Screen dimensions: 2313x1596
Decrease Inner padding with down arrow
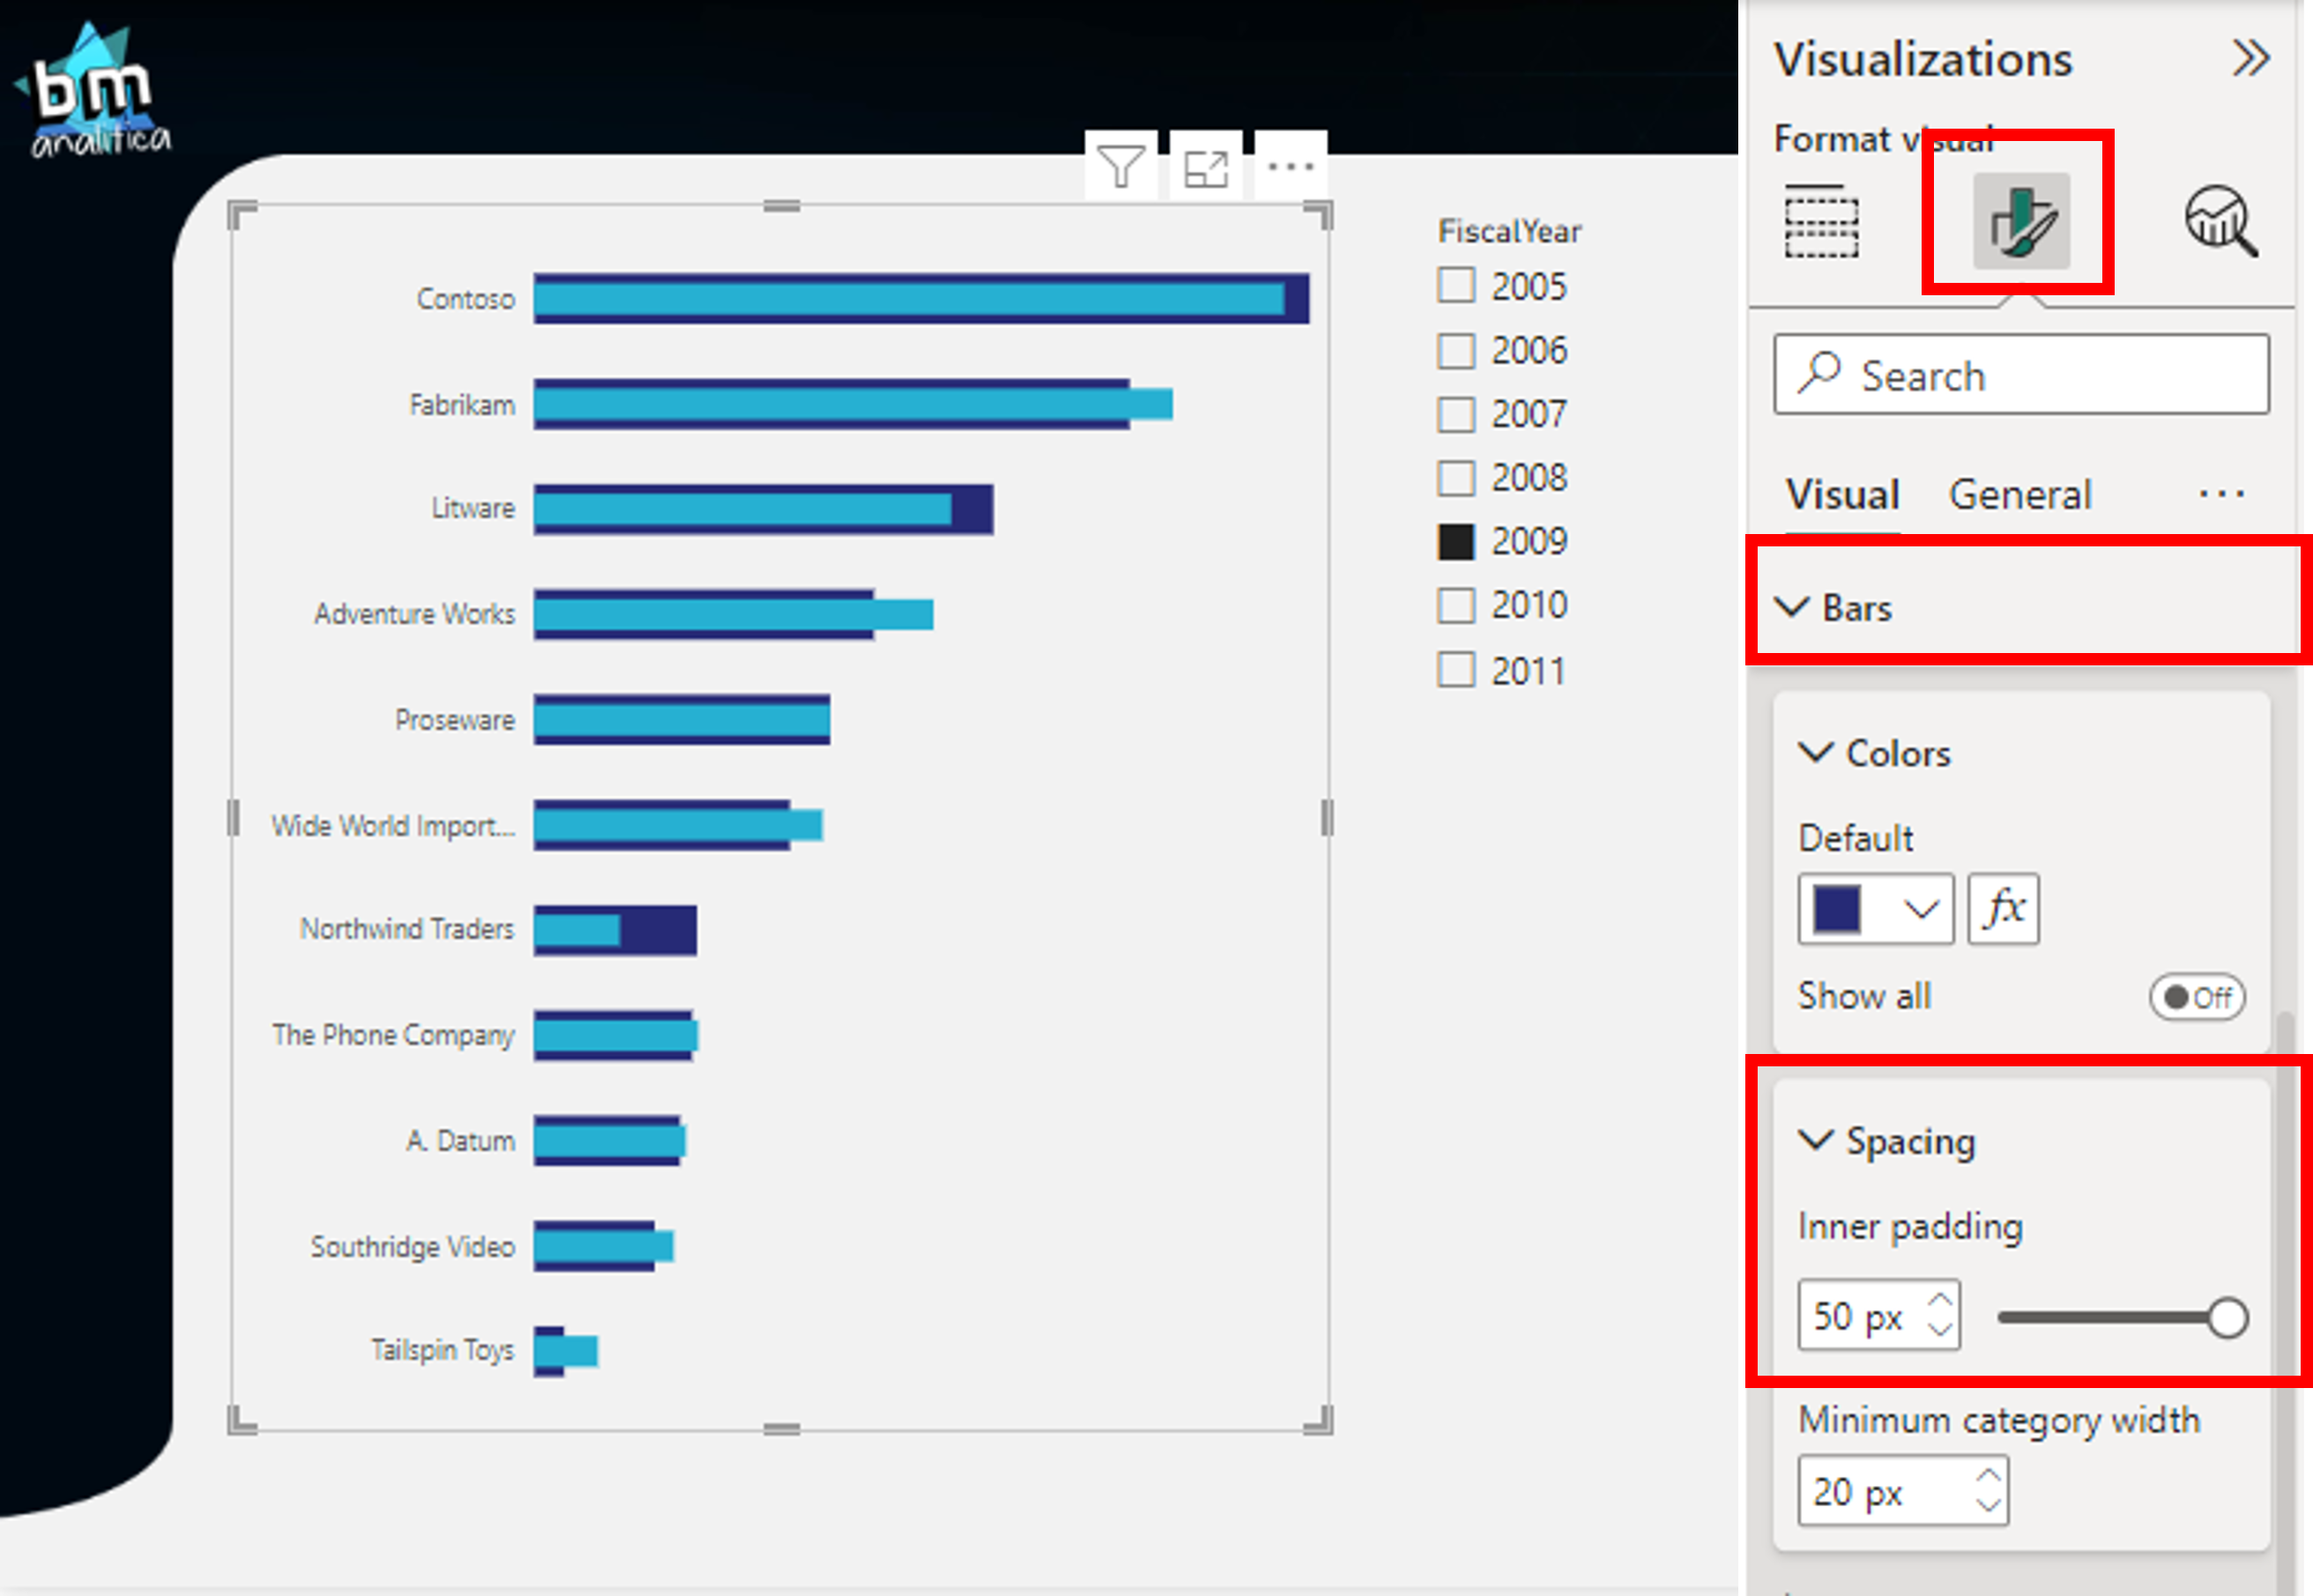click(x=1940, y=1329)
